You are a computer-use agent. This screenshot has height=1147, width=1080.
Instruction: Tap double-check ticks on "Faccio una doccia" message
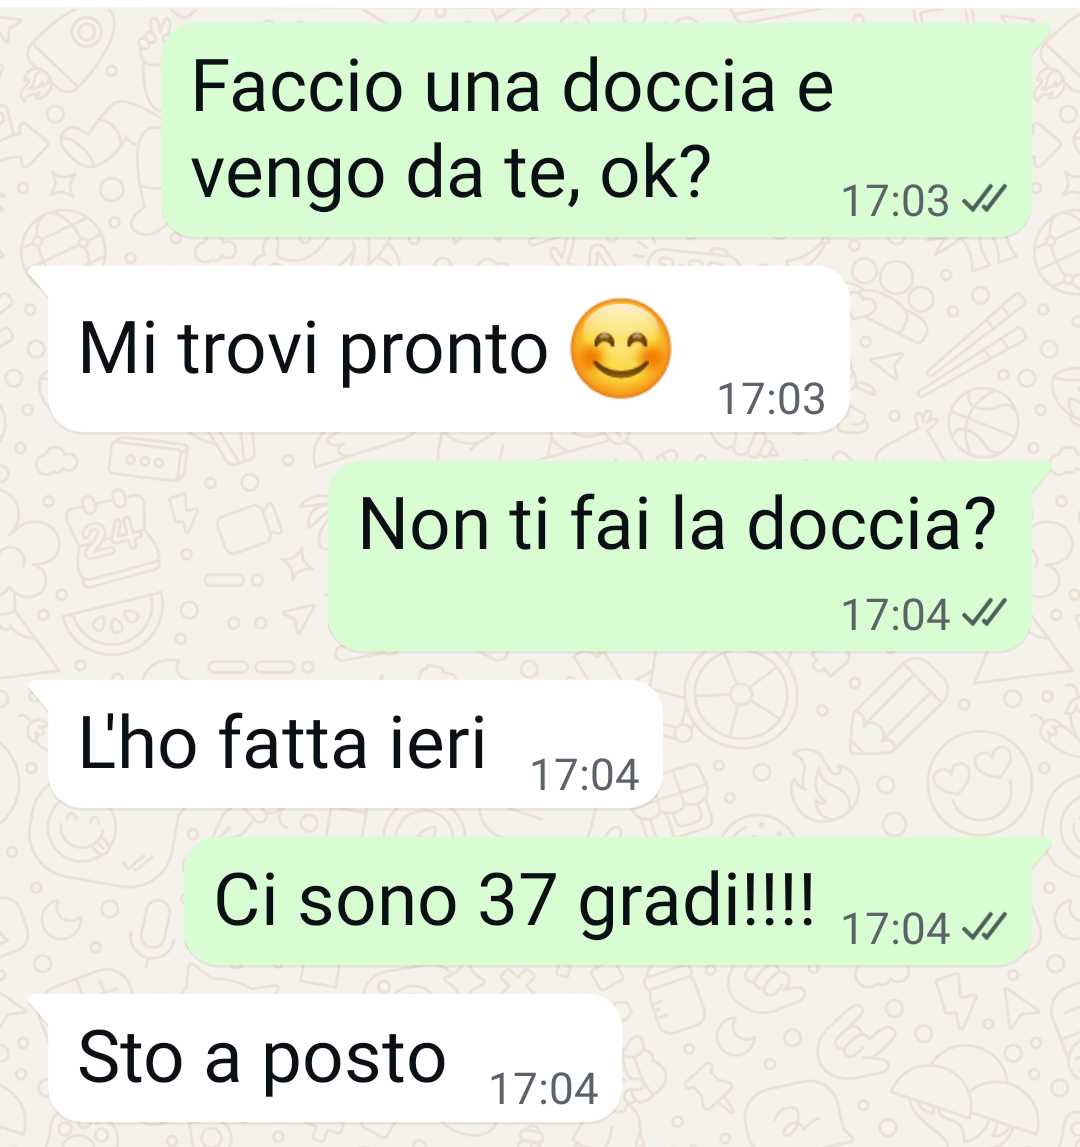tap(983, 199)
